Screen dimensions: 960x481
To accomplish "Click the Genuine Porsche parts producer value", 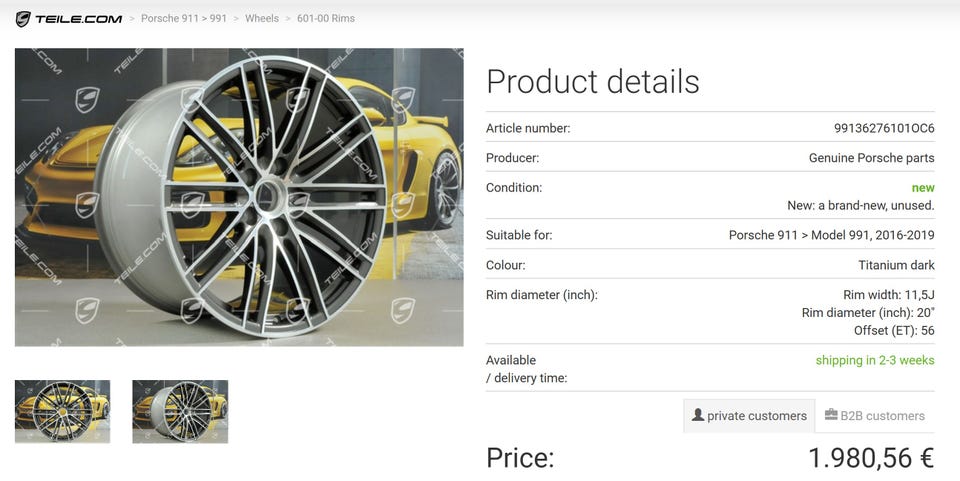I will (x=871, y=158).
